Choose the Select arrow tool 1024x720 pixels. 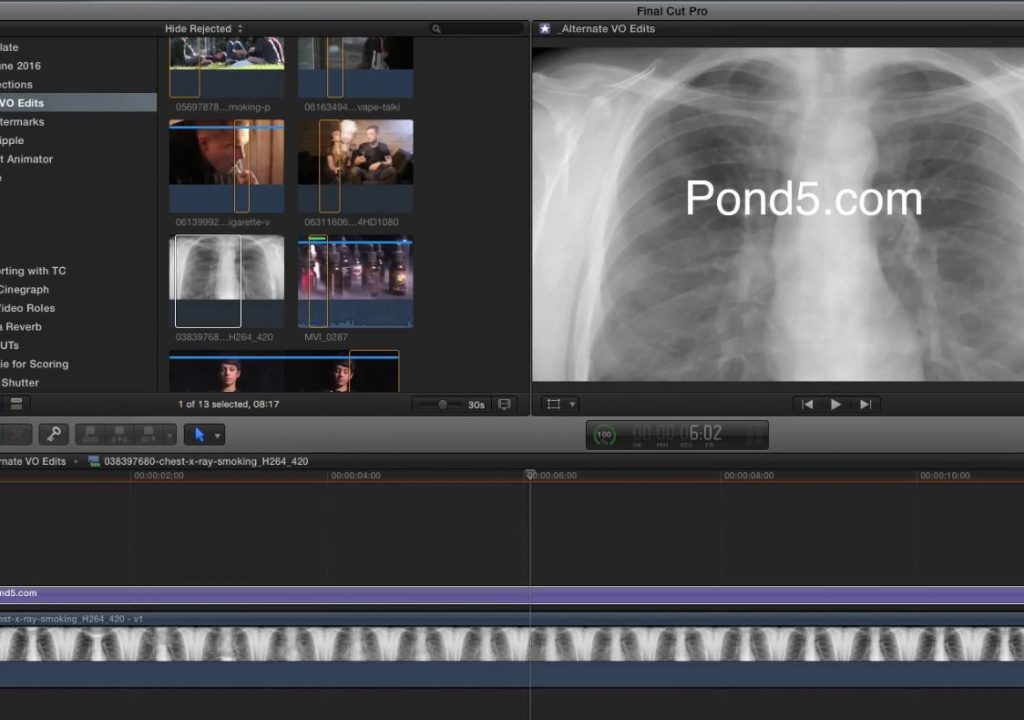click(x=199, y=434)
